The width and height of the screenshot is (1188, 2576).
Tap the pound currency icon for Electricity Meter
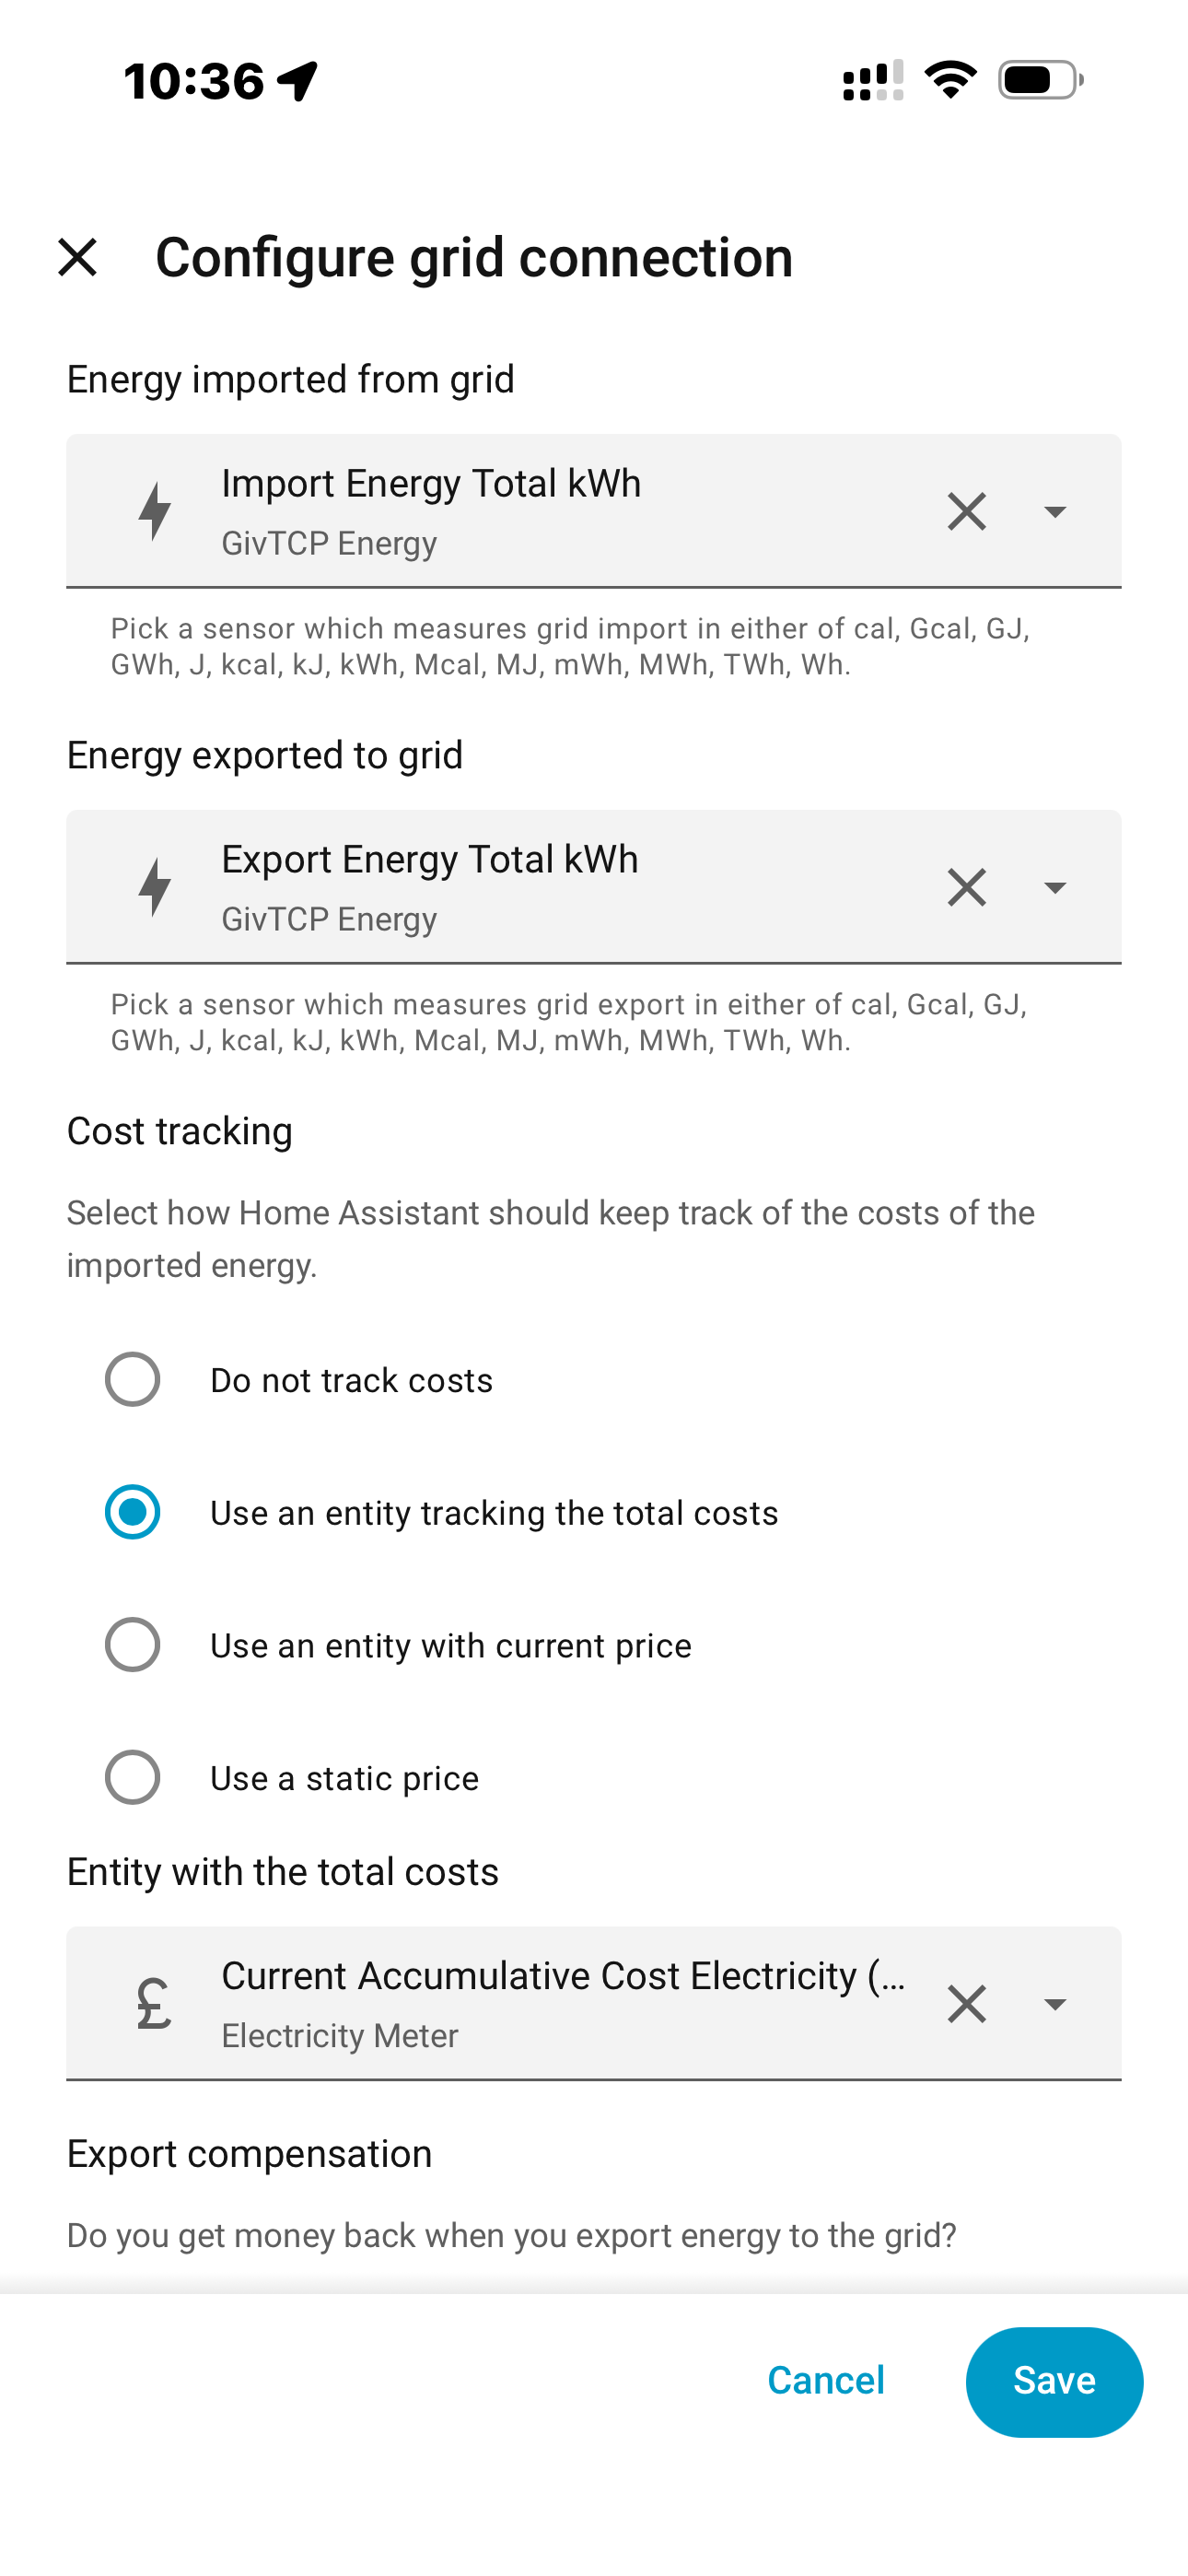(154, 2003)
